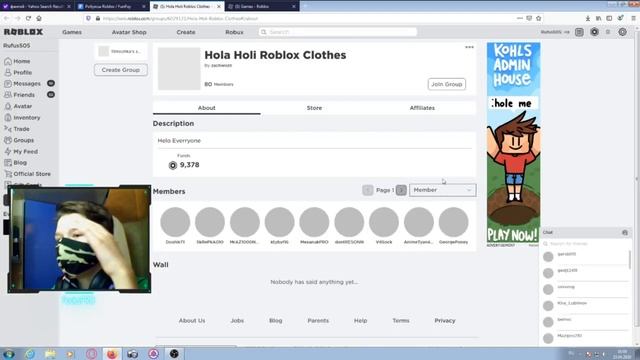
Task: Open the Kohls Admin House advertisement
Action: pyautogui.click(x=513, y=143)
